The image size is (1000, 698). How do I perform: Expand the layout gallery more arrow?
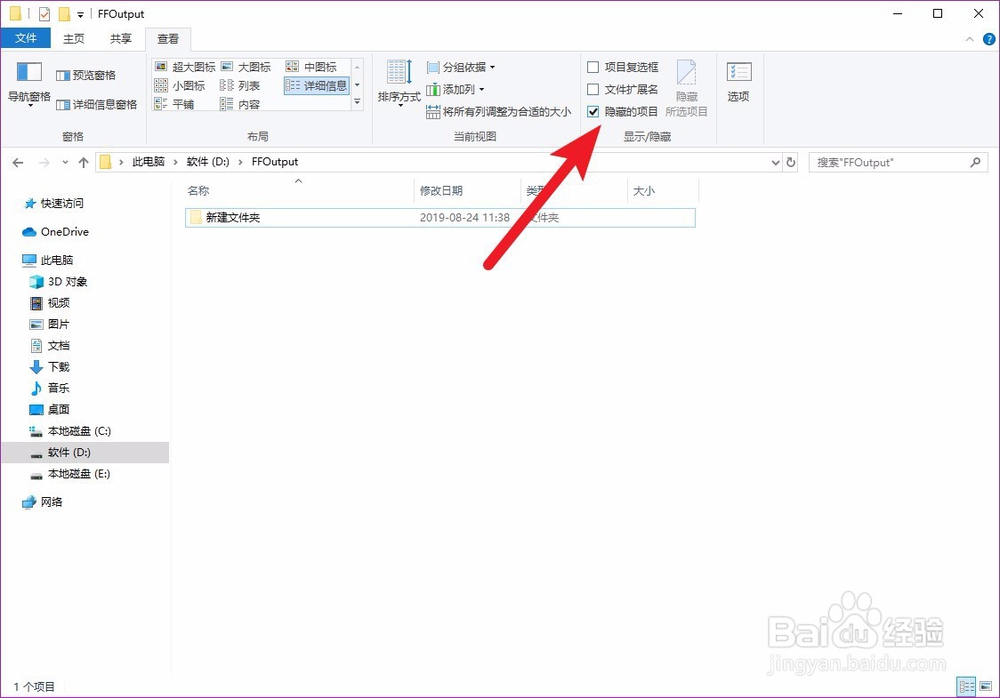pos(357,102)
